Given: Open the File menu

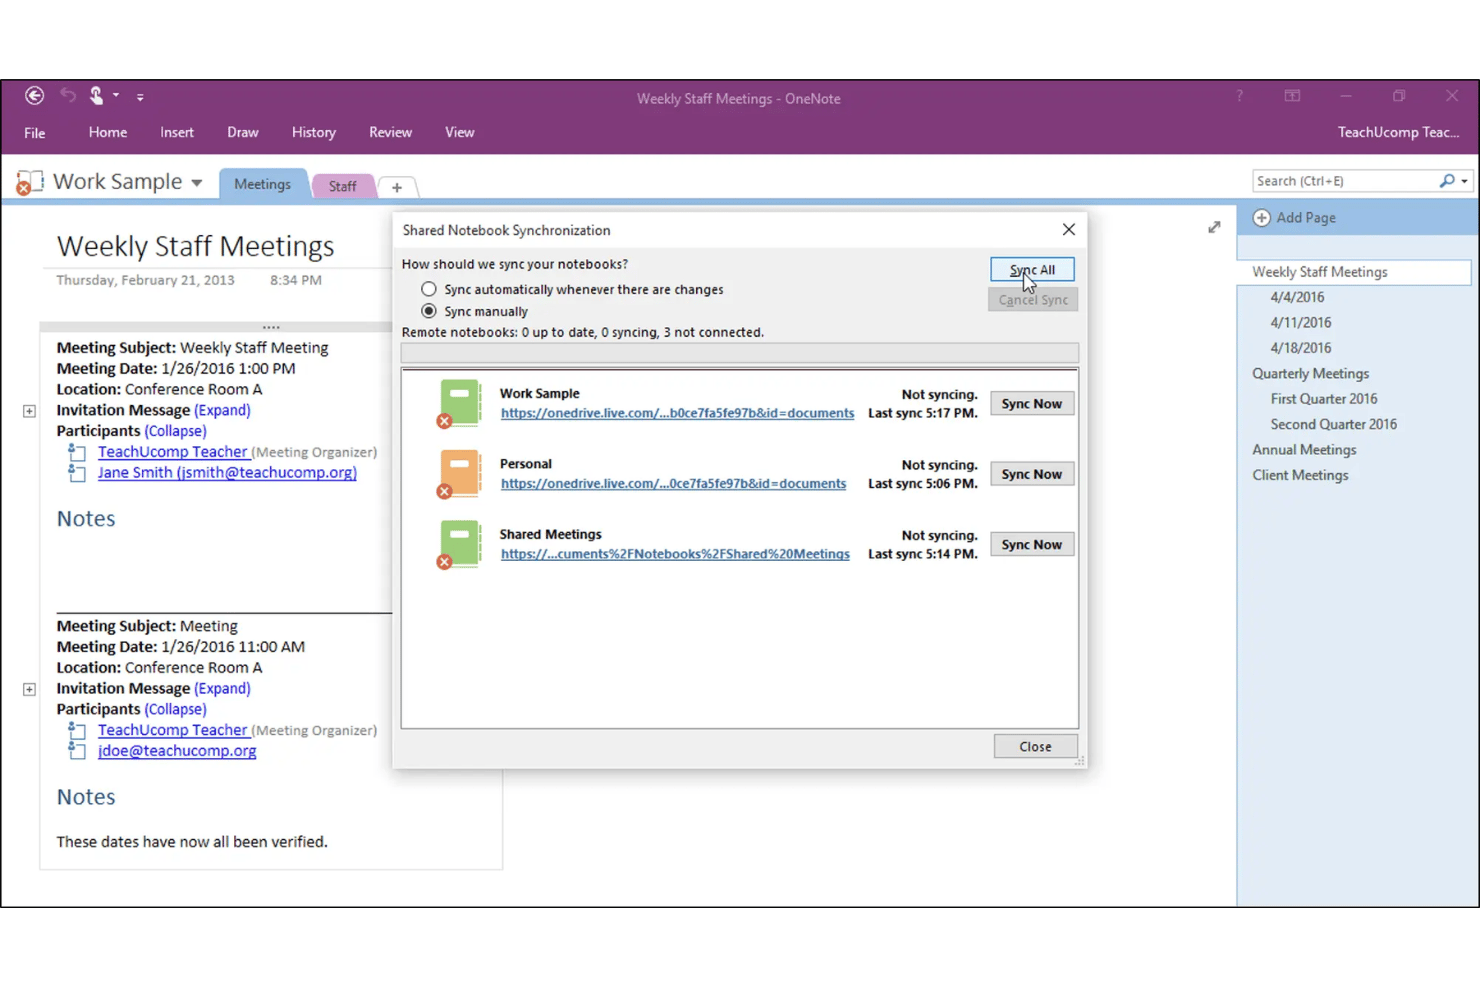Looking at the screenshot, I should [x=34, y=133].
